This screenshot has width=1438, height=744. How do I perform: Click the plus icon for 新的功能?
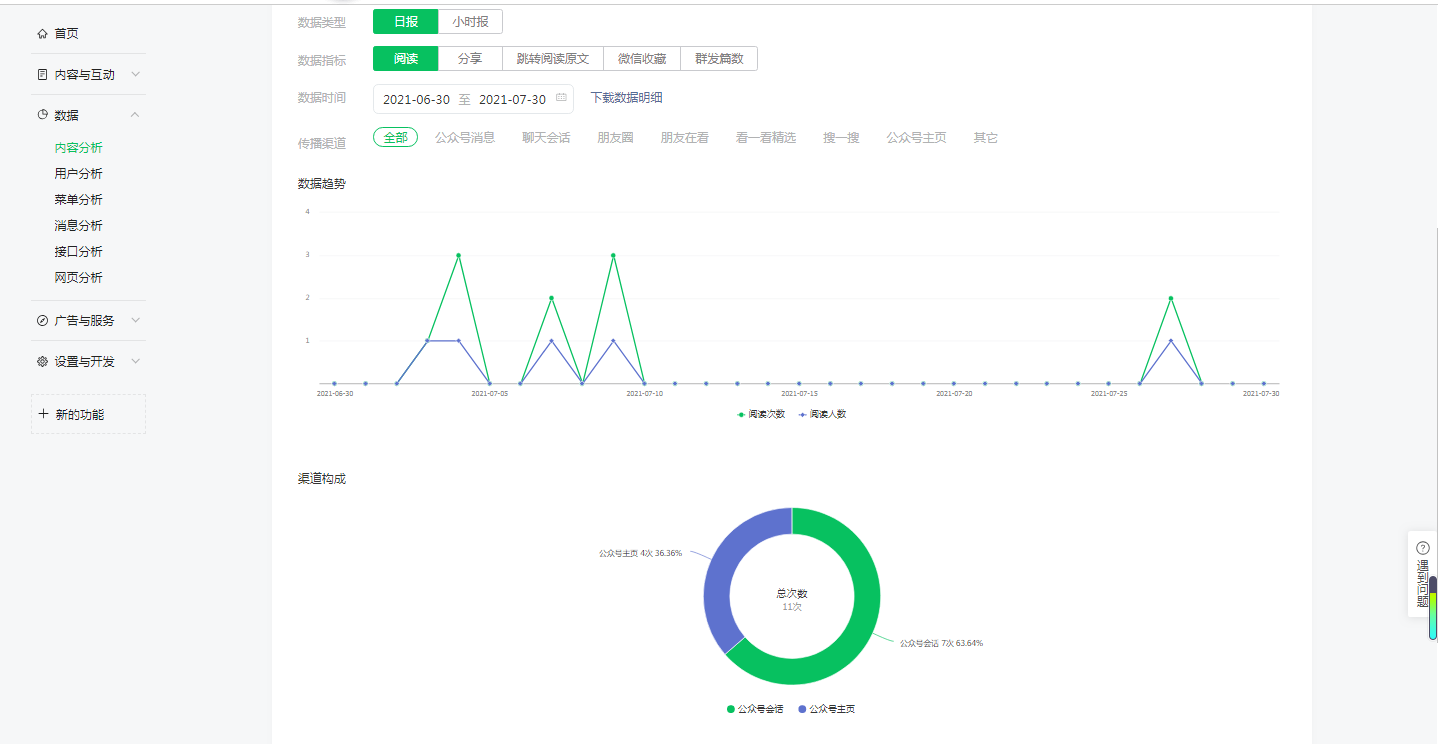43,414
